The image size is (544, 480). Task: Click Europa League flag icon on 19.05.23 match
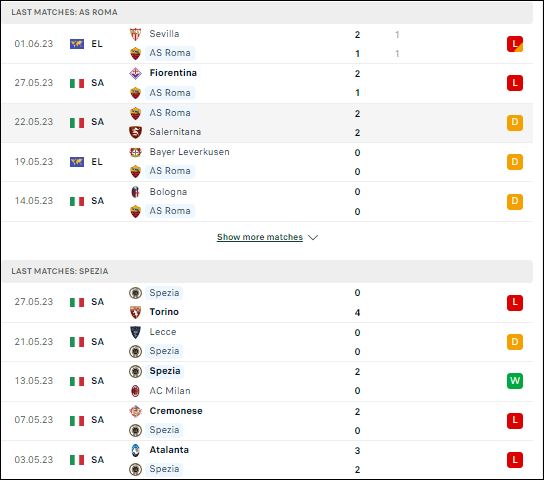(x=77, y=162)
